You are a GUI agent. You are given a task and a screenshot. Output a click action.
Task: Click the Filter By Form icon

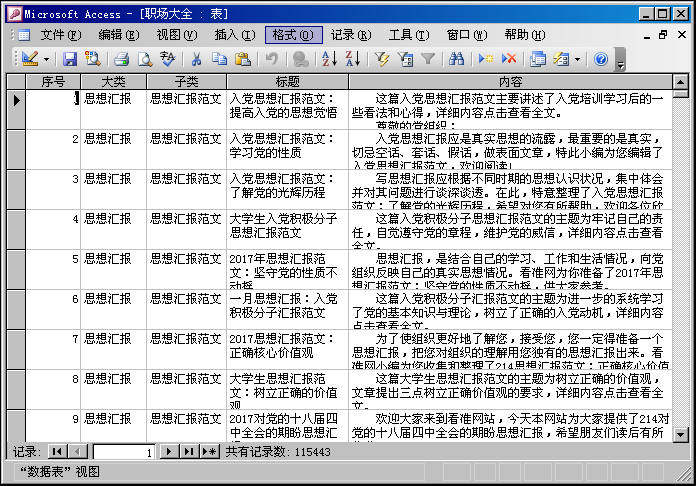tap(405, 59)
